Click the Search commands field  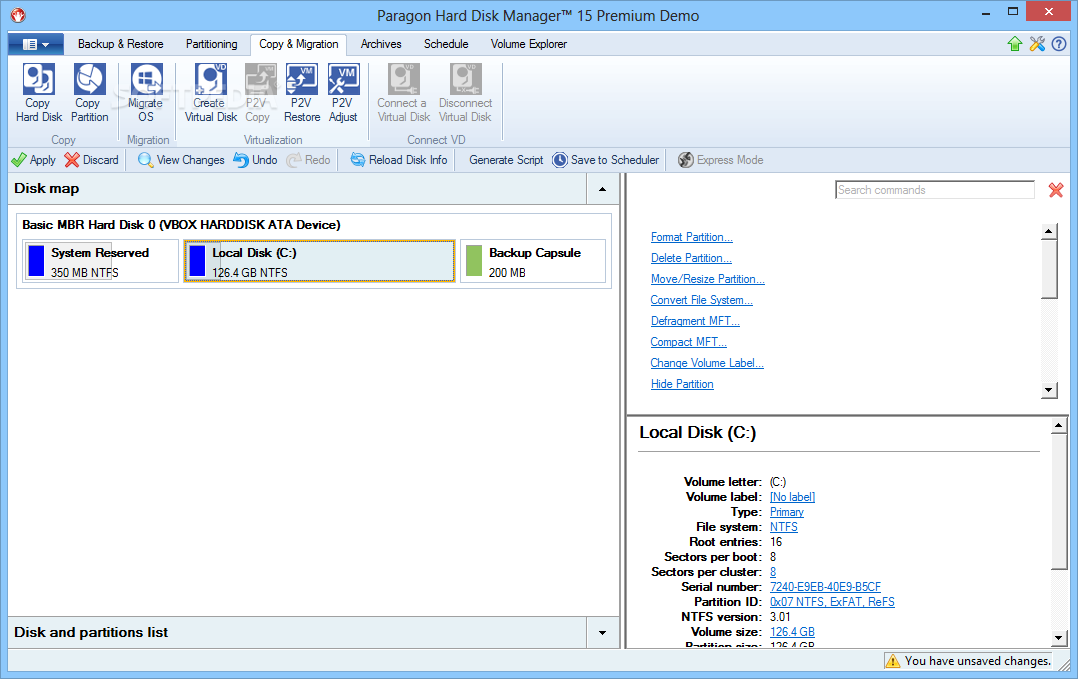(934, 190)
